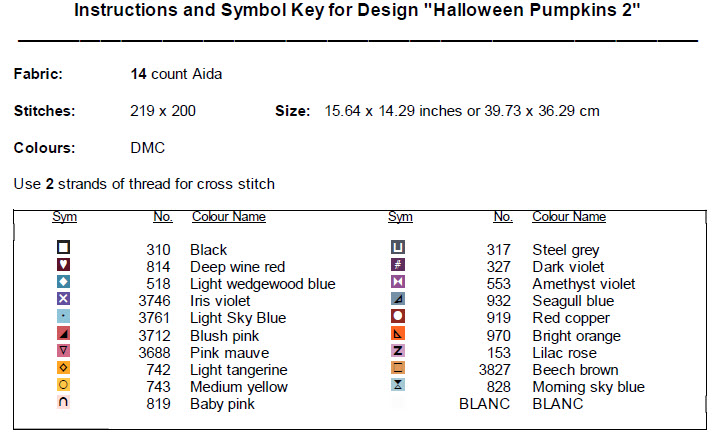The height and width of the screenshot is (442, 721).
Task: Click the Lilac rose Z symbol
Action: coord(398,351)
